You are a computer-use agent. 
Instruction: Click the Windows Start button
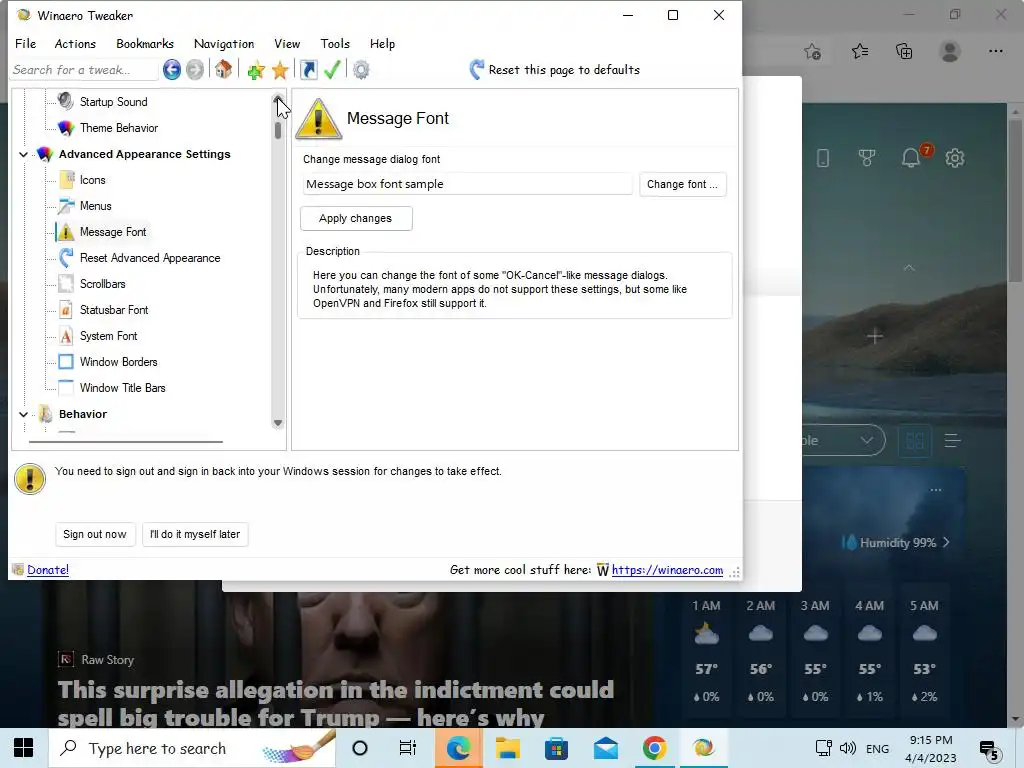(24, 748)
